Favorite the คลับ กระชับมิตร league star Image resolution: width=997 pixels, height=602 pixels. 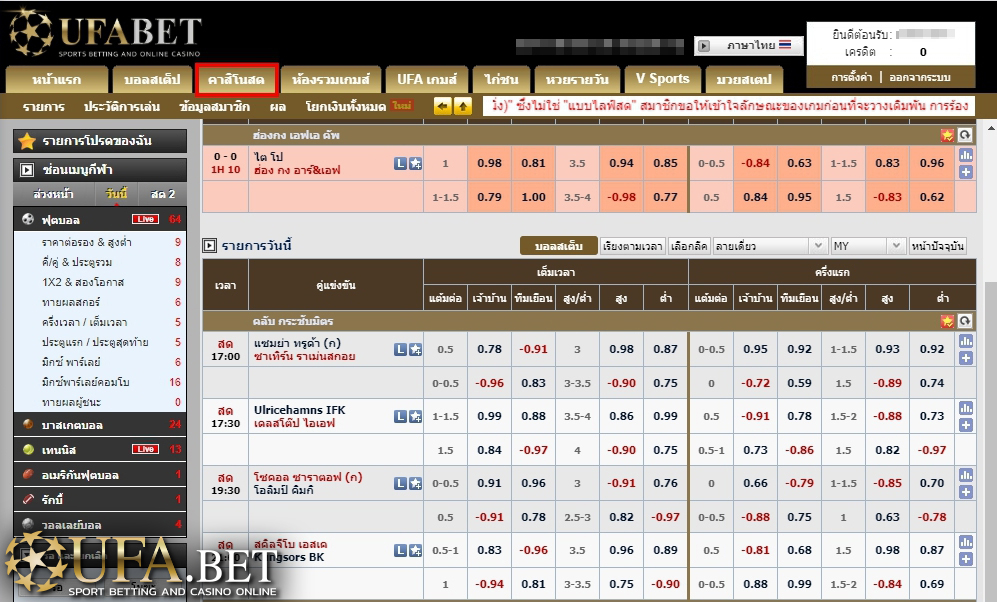947,321
